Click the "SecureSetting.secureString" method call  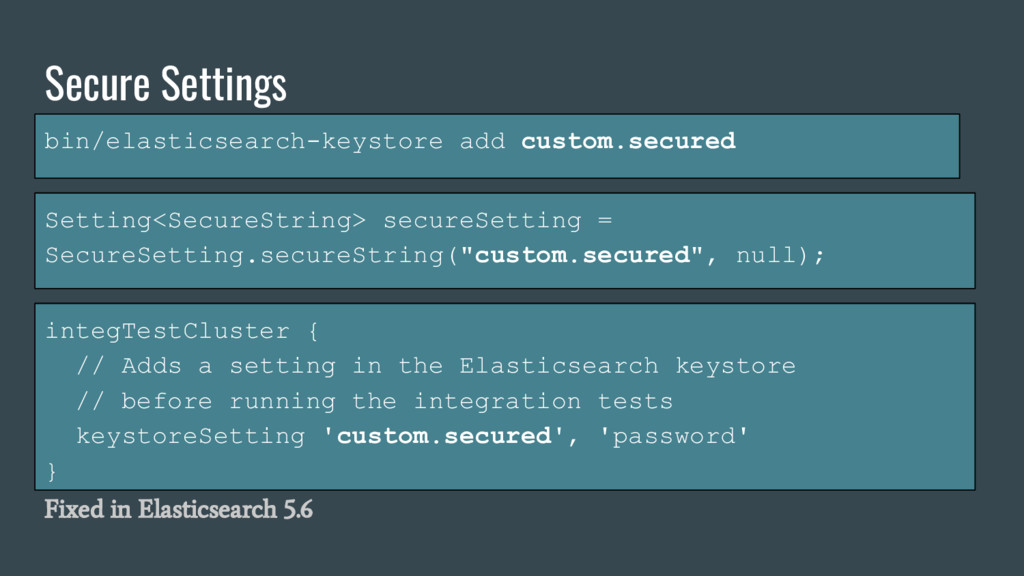click(244, 255)
